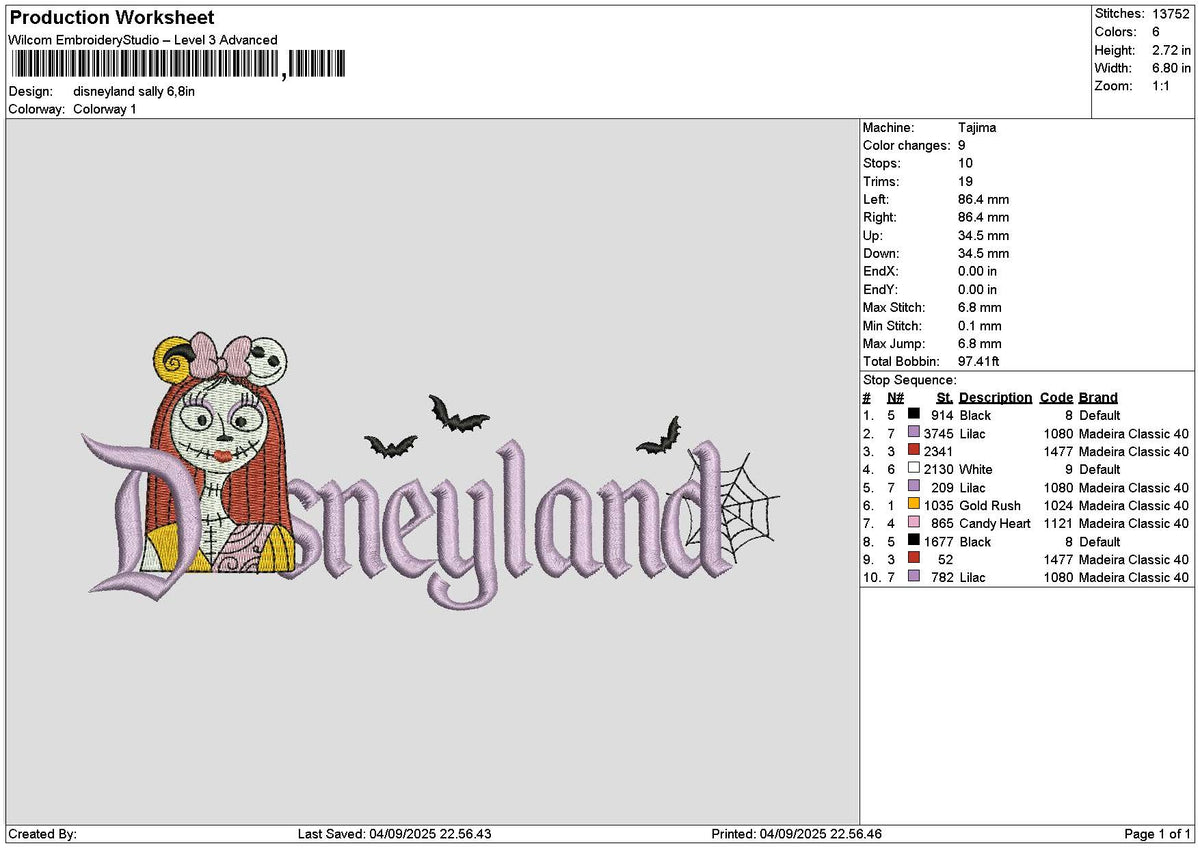This screenshot has height=848, width=1200.
Task: Click the "Max Jump:" label
Action: click(893, 343)
